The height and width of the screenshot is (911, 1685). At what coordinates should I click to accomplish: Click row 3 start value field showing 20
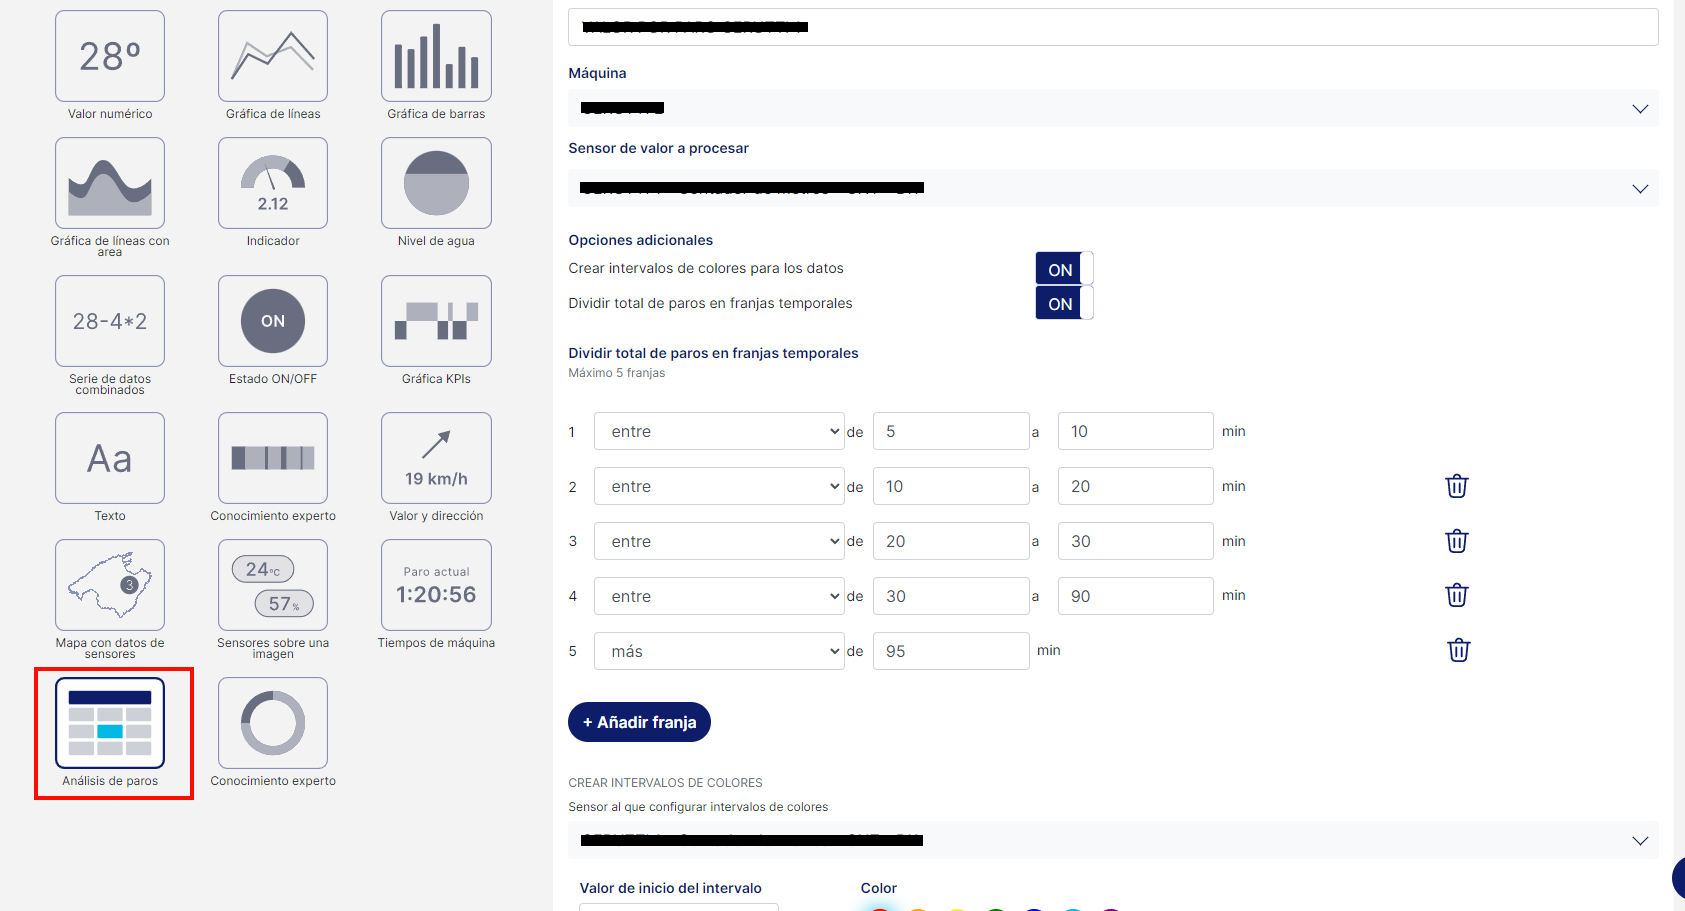tap(950, 541)
